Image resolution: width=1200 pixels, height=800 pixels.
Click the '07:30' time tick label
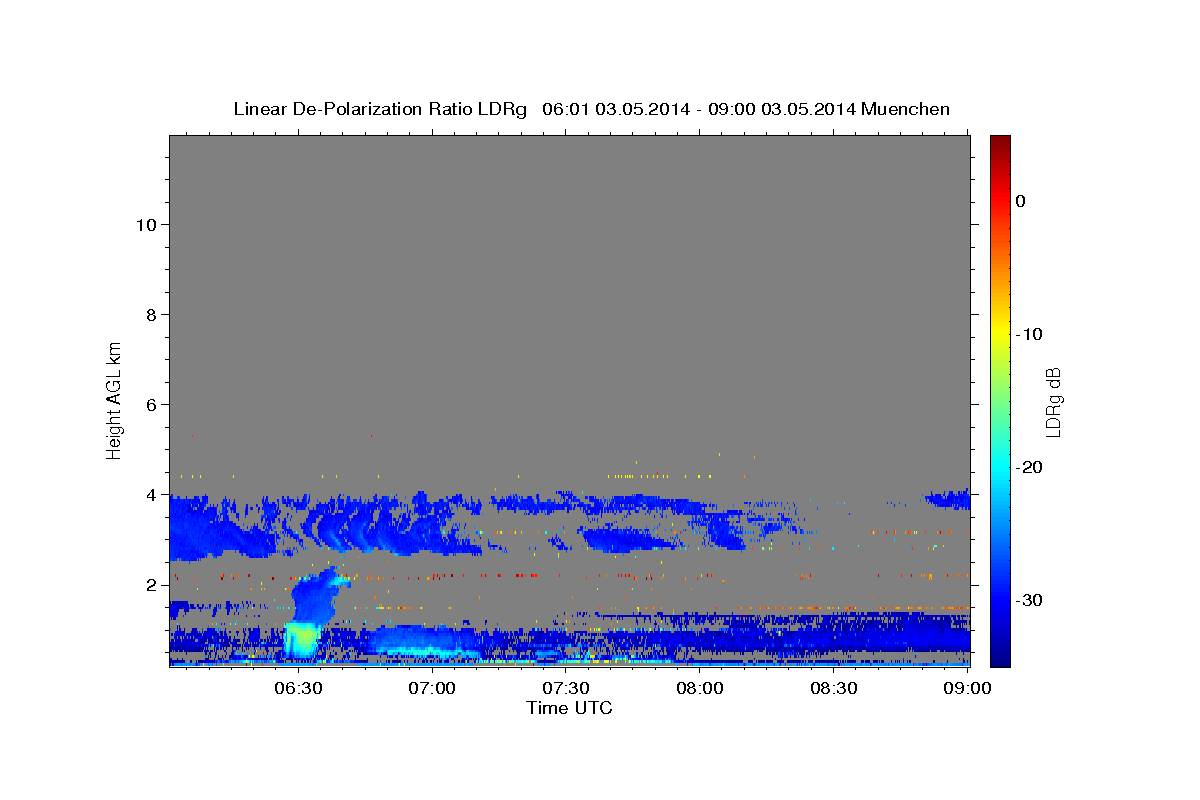pos(566,688)
